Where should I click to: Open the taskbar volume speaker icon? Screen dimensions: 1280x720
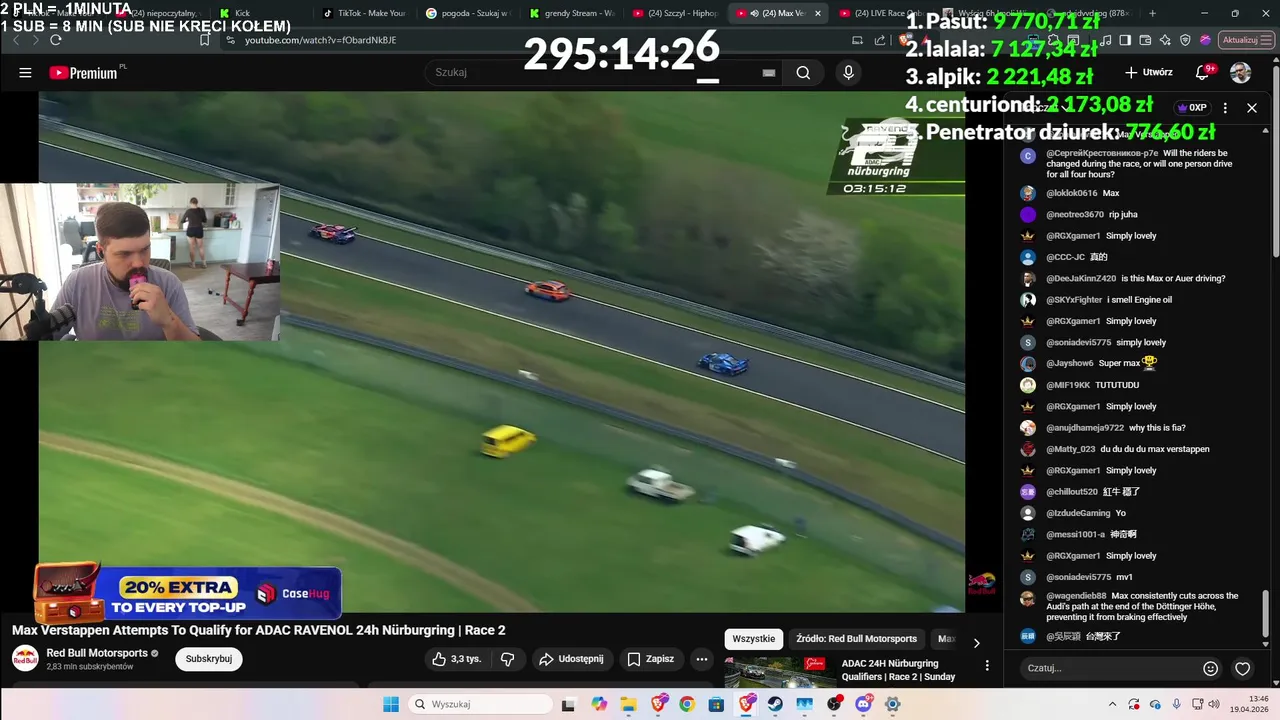[x=1216, y=704]
